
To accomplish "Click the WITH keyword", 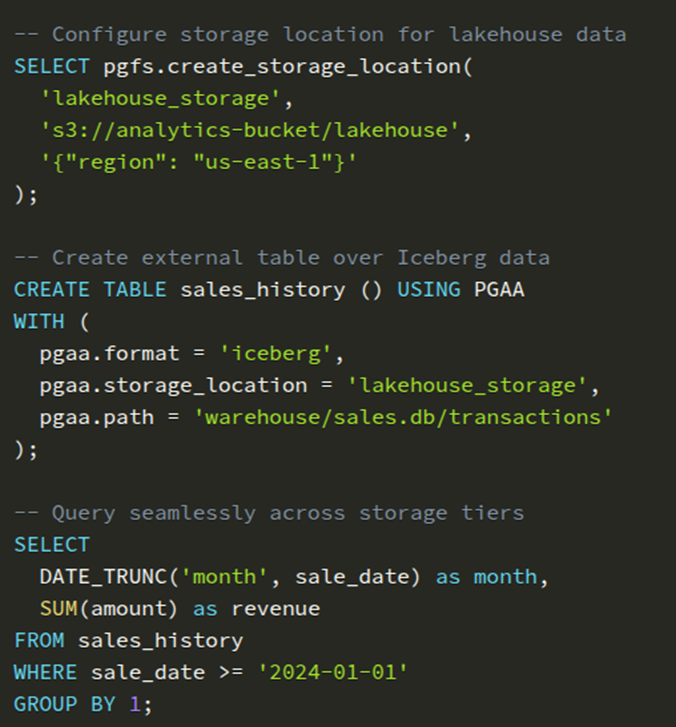I will [39, 321].
